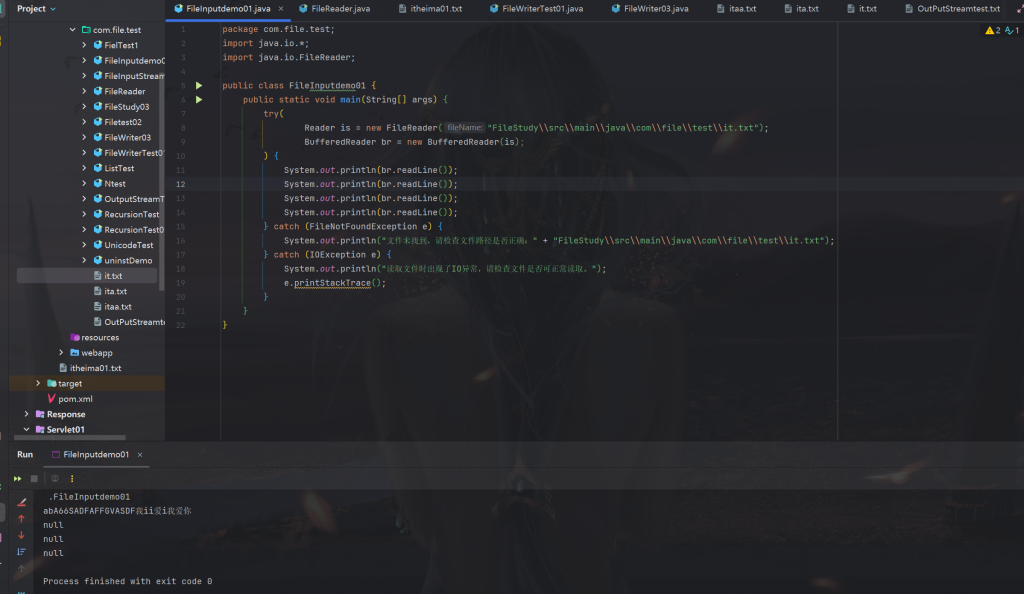
Task: Click the clear console output icon
Action: pos(22,502)
